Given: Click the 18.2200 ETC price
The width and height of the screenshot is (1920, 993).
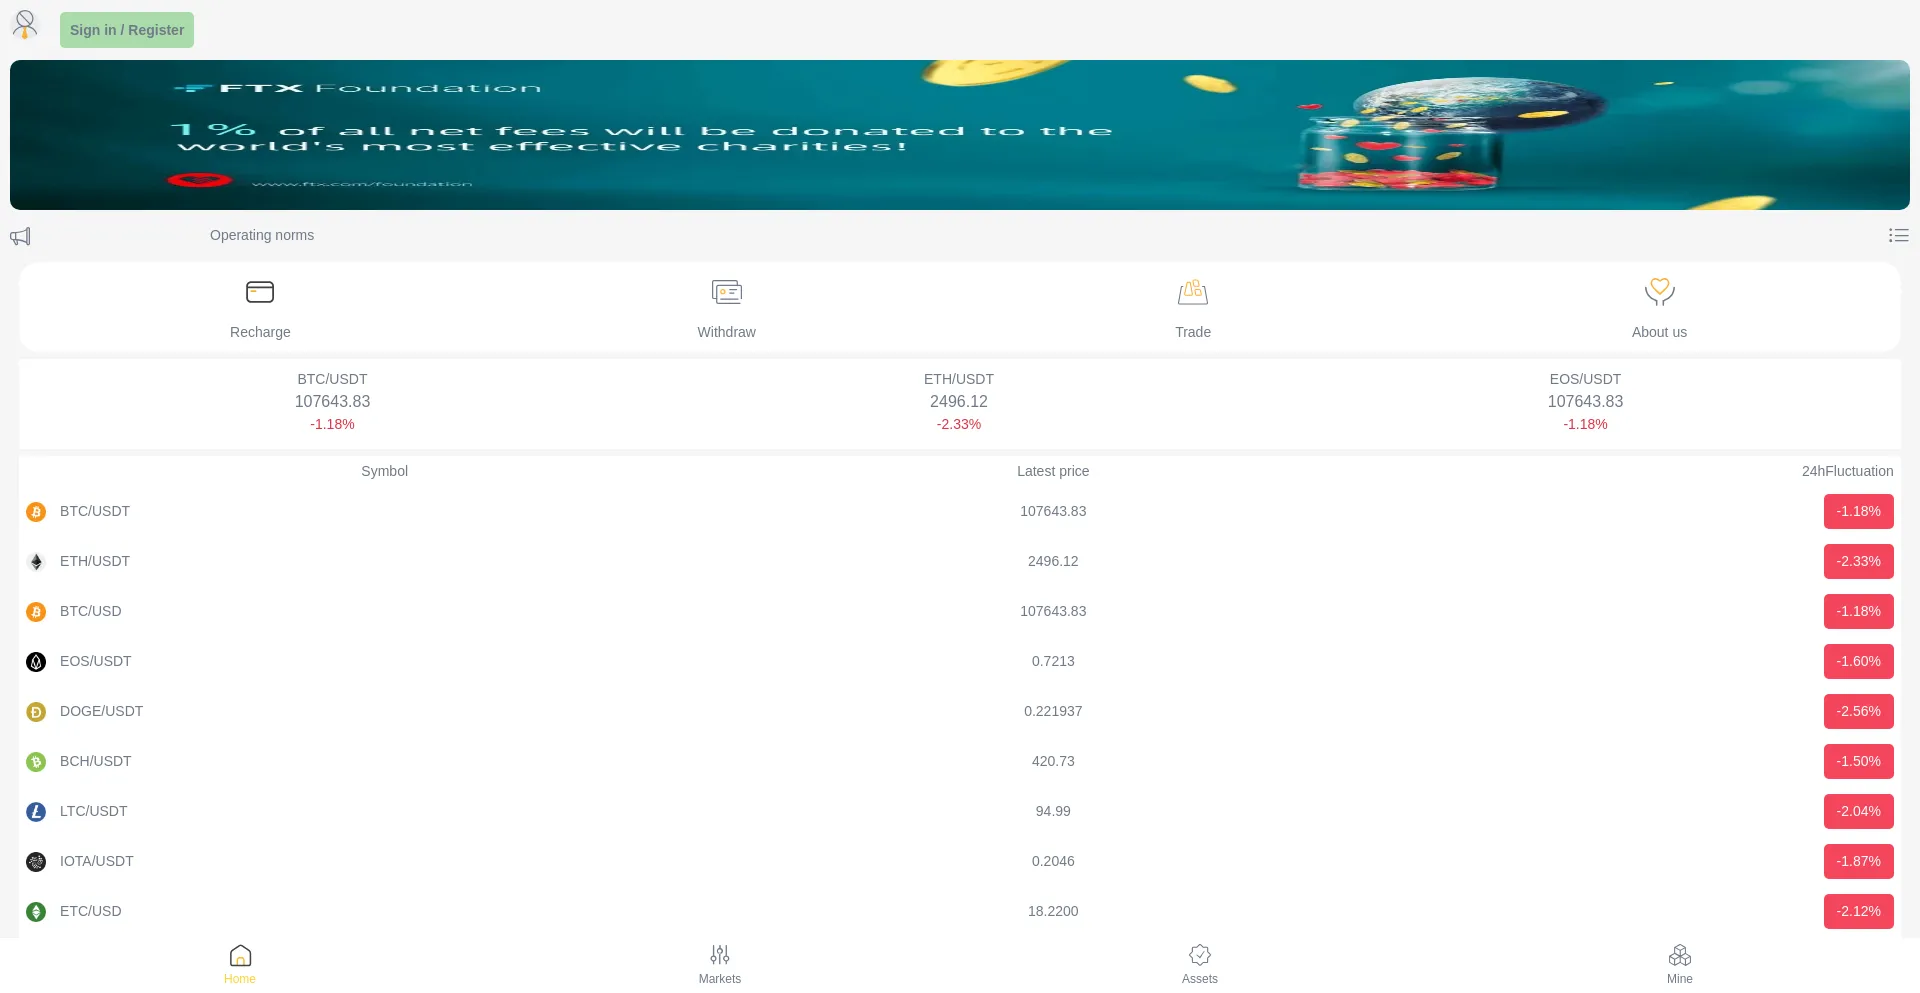Looking at the screenshot, I should pyautogui.click(x=1053, y=911).
